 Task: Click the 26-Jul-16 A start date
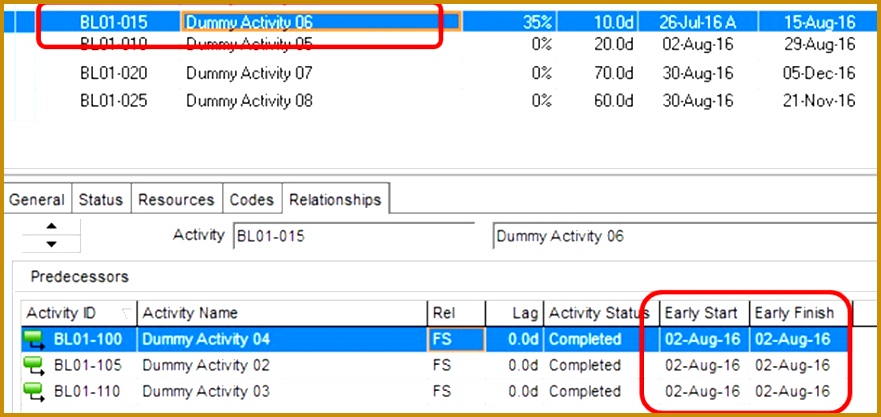pos(698,22)
